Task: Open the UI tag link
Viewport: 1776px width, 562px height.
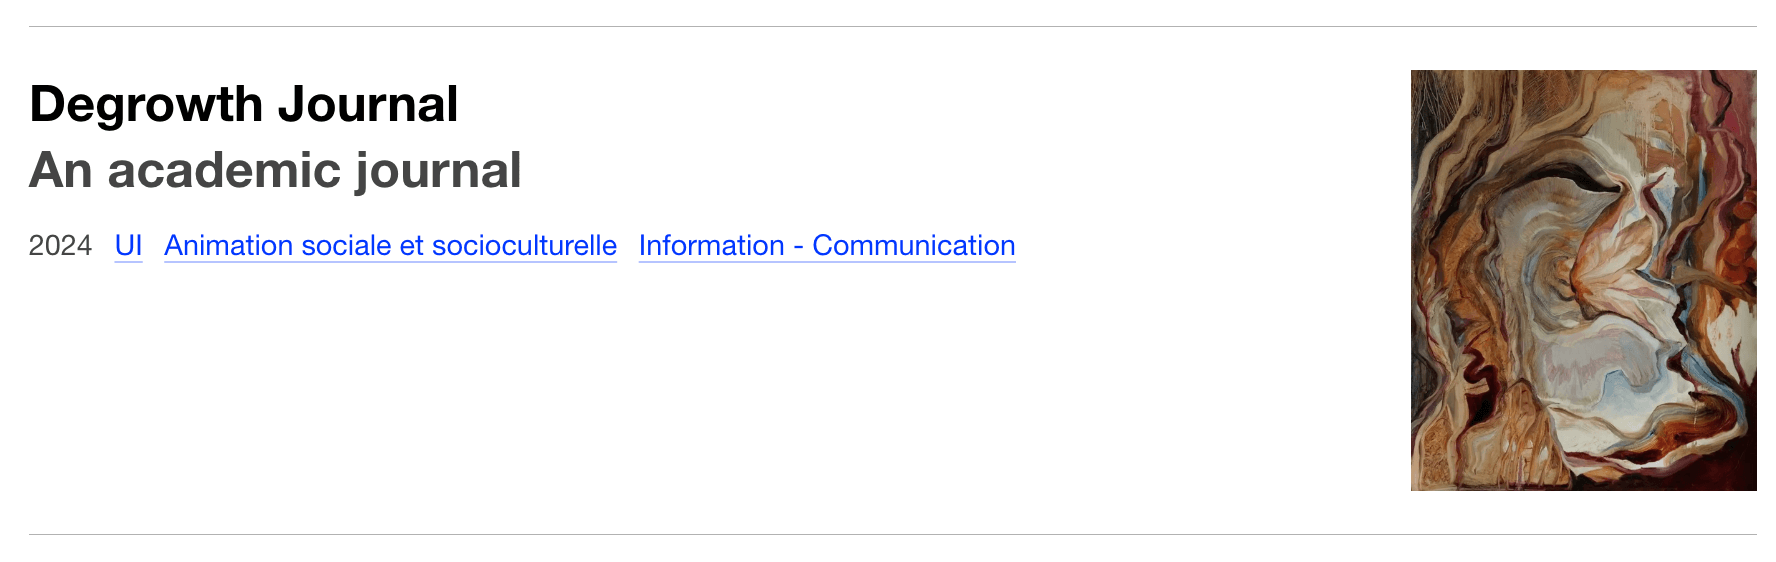Action: [128, 246]
